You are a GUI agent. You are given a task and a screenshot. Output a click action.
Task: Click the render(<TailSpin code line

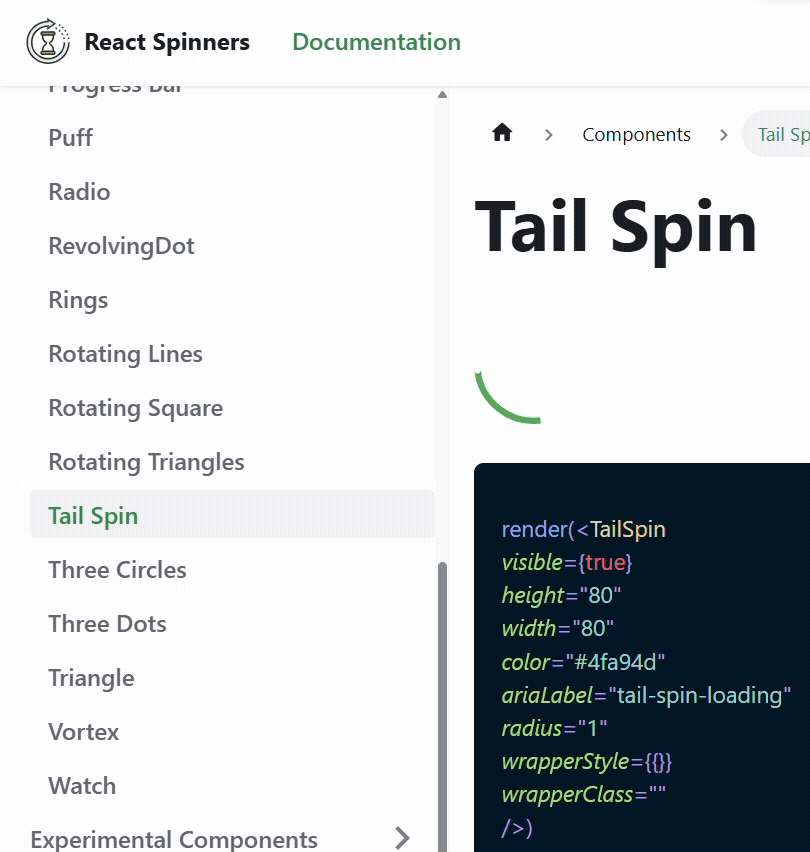(x=583, y=529)
